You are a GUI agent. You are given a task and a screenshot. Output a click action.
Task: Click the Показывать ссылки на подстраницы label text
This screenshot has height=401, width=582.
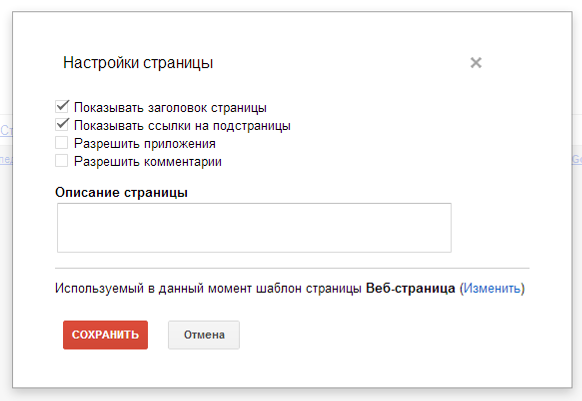(x=182, y=125)
